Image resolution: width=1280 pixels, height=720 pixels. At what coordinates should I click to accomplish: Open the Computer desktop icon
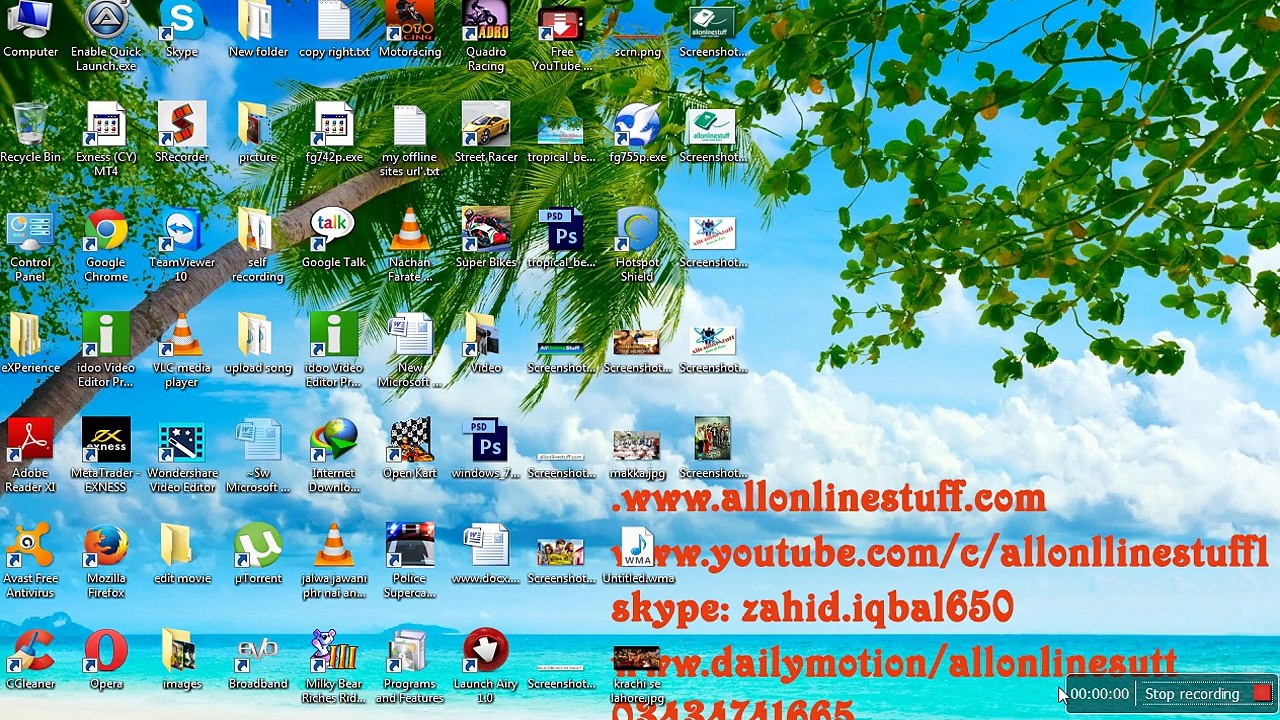[x=30, y=30]
